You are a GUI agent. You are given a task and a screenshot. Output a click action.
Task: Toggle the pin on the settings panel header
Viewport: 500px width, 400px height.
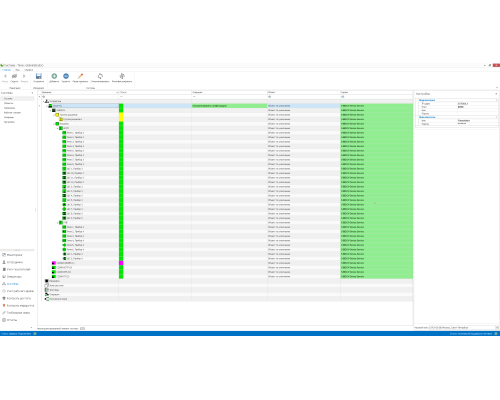coord(496,94)
